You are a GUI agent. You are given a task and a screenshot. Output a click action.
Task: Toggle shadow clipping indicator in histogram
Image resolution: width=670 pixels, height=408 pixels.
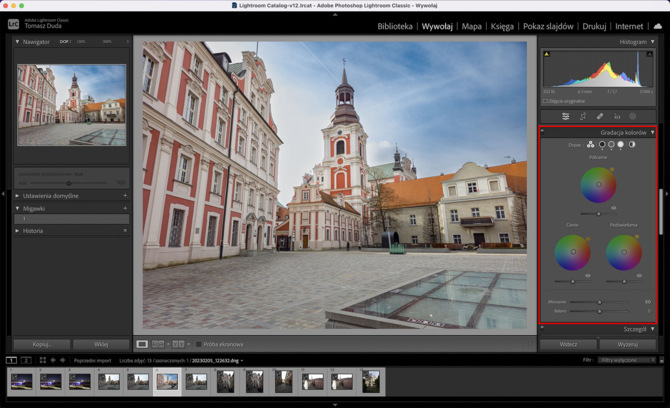(547, 54)
